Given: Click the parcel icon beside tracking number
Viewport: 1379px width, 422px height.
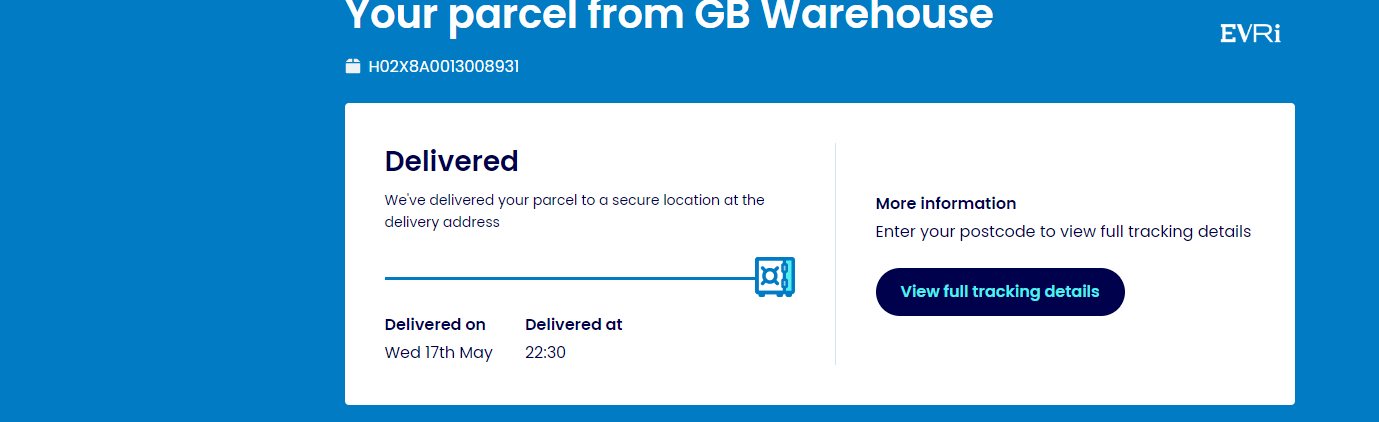Looking at the screenshot, I should (353, 67).
